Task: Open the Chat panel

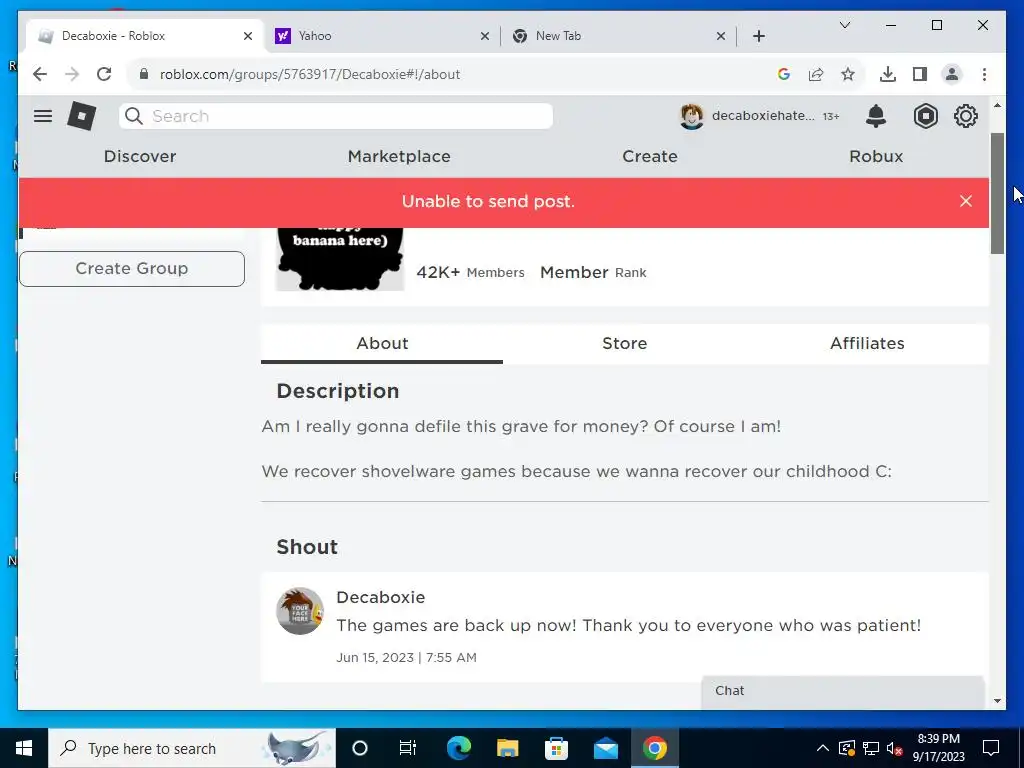Action: [x=842, y=691]
